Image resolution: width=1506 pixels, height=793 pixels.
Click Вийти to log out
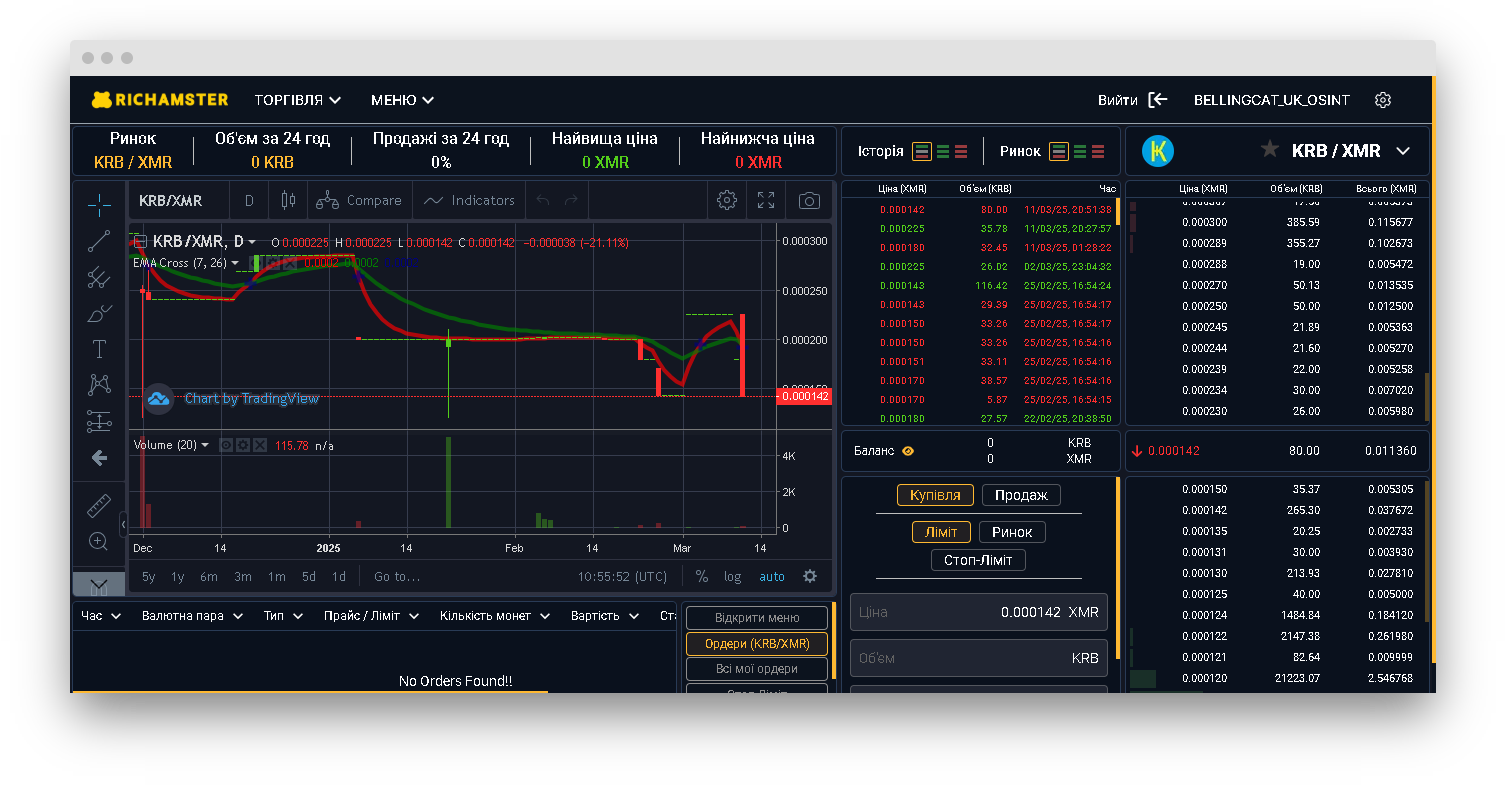(x=1133, y=100)
